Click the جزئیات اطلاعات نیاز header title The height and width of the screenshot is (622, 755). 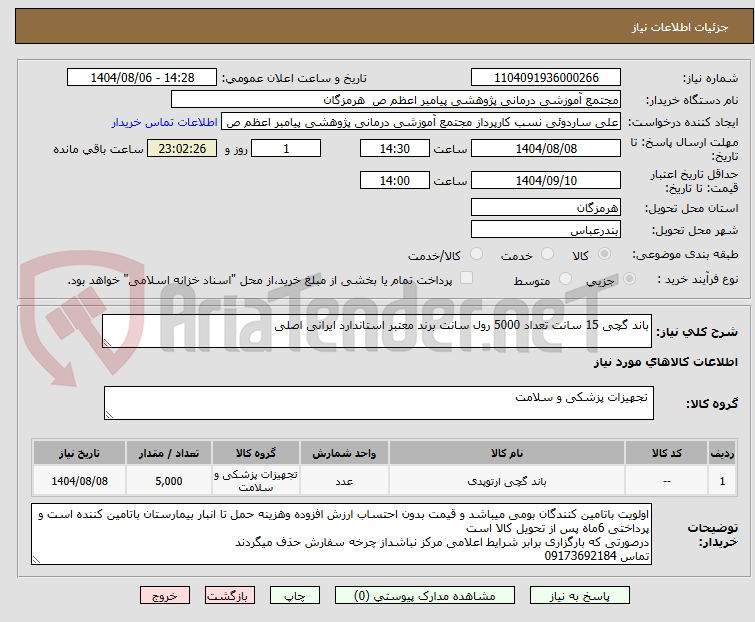pos(680,27)
